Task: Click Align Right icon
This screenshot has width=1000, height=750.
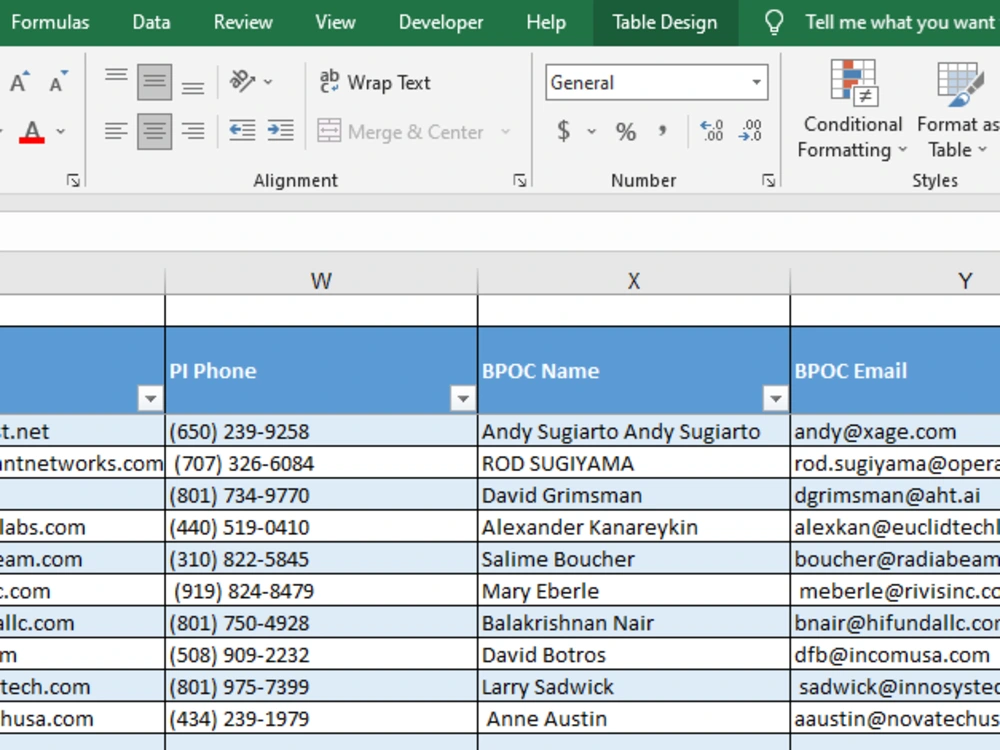Action: click(x=193, y=131)
